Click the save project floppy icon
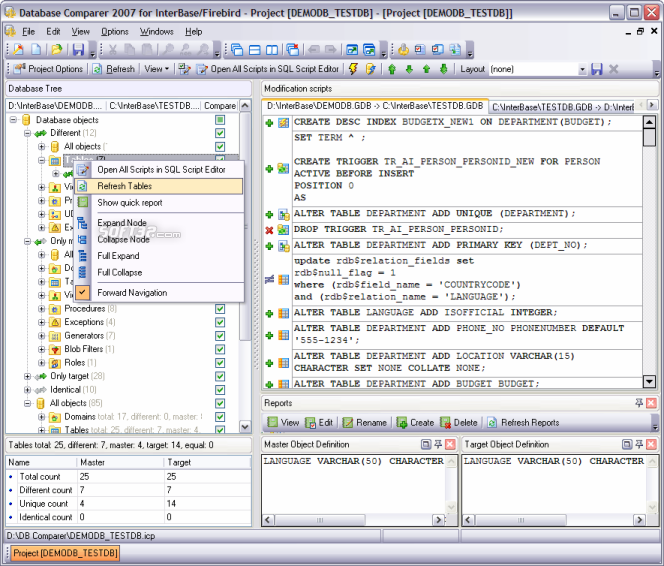The width and height of the screenshot is (664, 566). pyautogui.click(x=78, y=50)
